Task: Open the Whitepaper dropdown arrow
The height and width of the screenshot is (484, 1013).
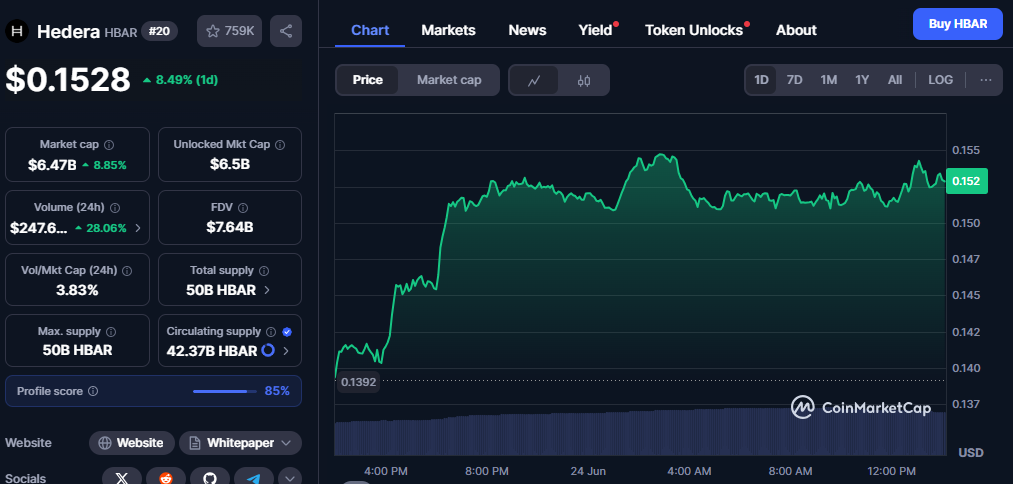Action: (287, 443)
